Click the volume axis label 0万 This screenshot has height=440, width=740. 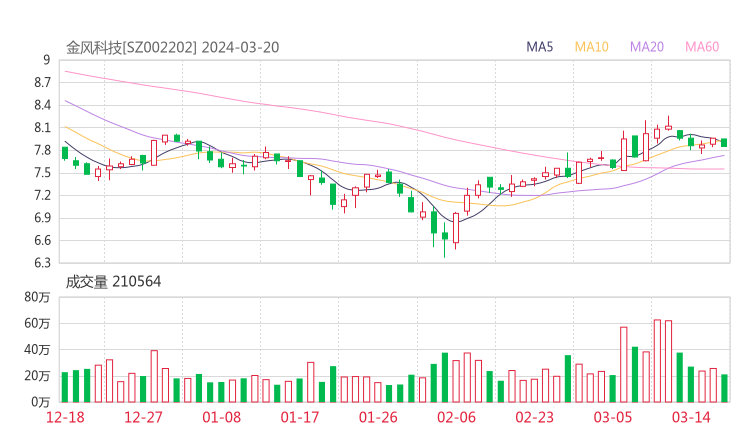(x=41, y=402)
